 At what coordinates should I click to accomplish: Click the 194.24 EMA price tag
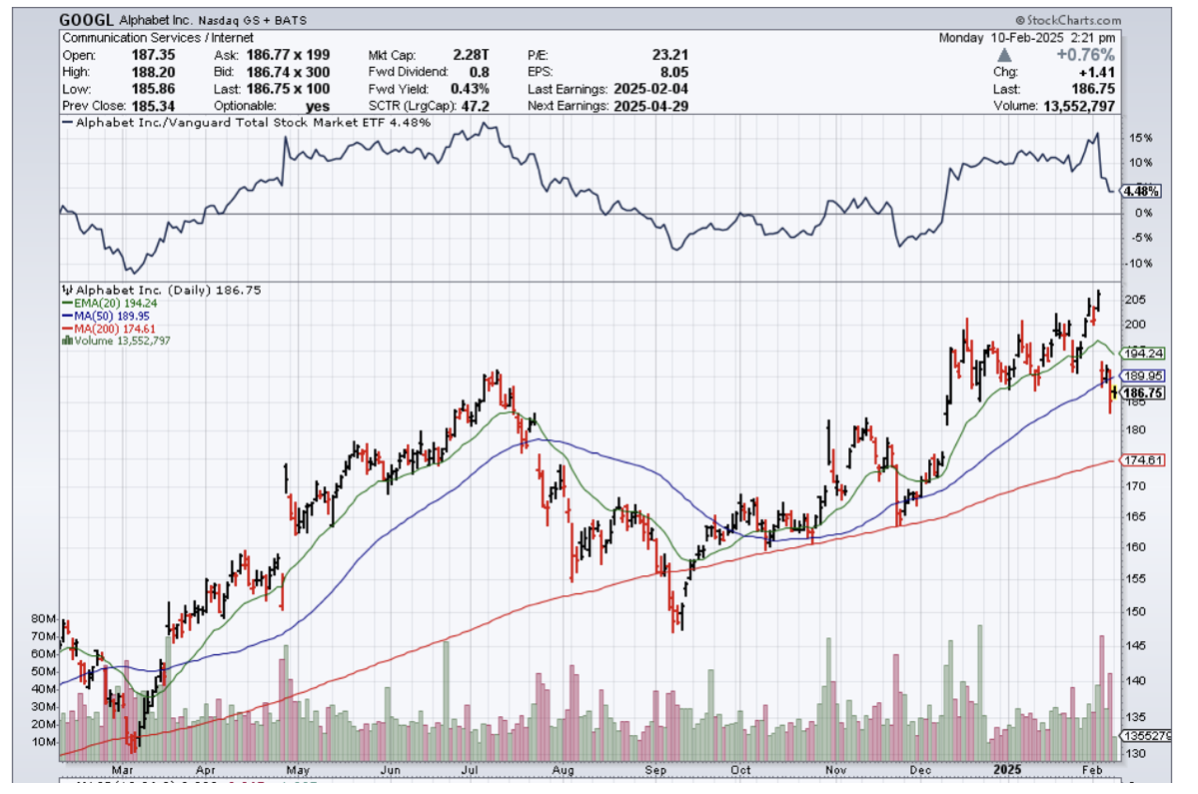1141,354
